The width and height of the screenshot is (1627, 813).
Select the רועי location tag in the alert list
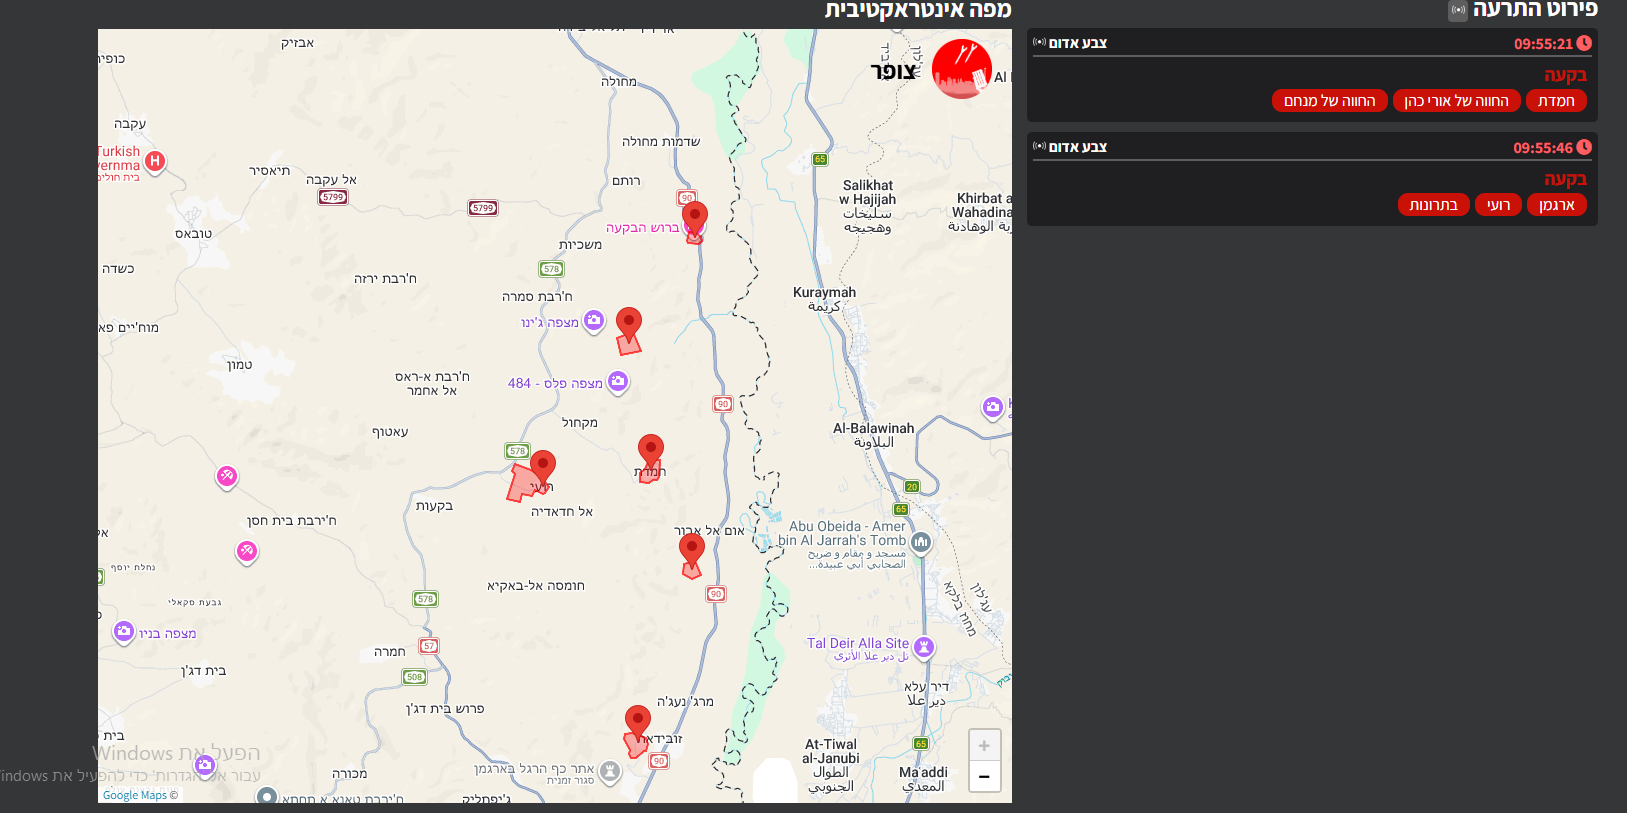[x=1498, y=205]
